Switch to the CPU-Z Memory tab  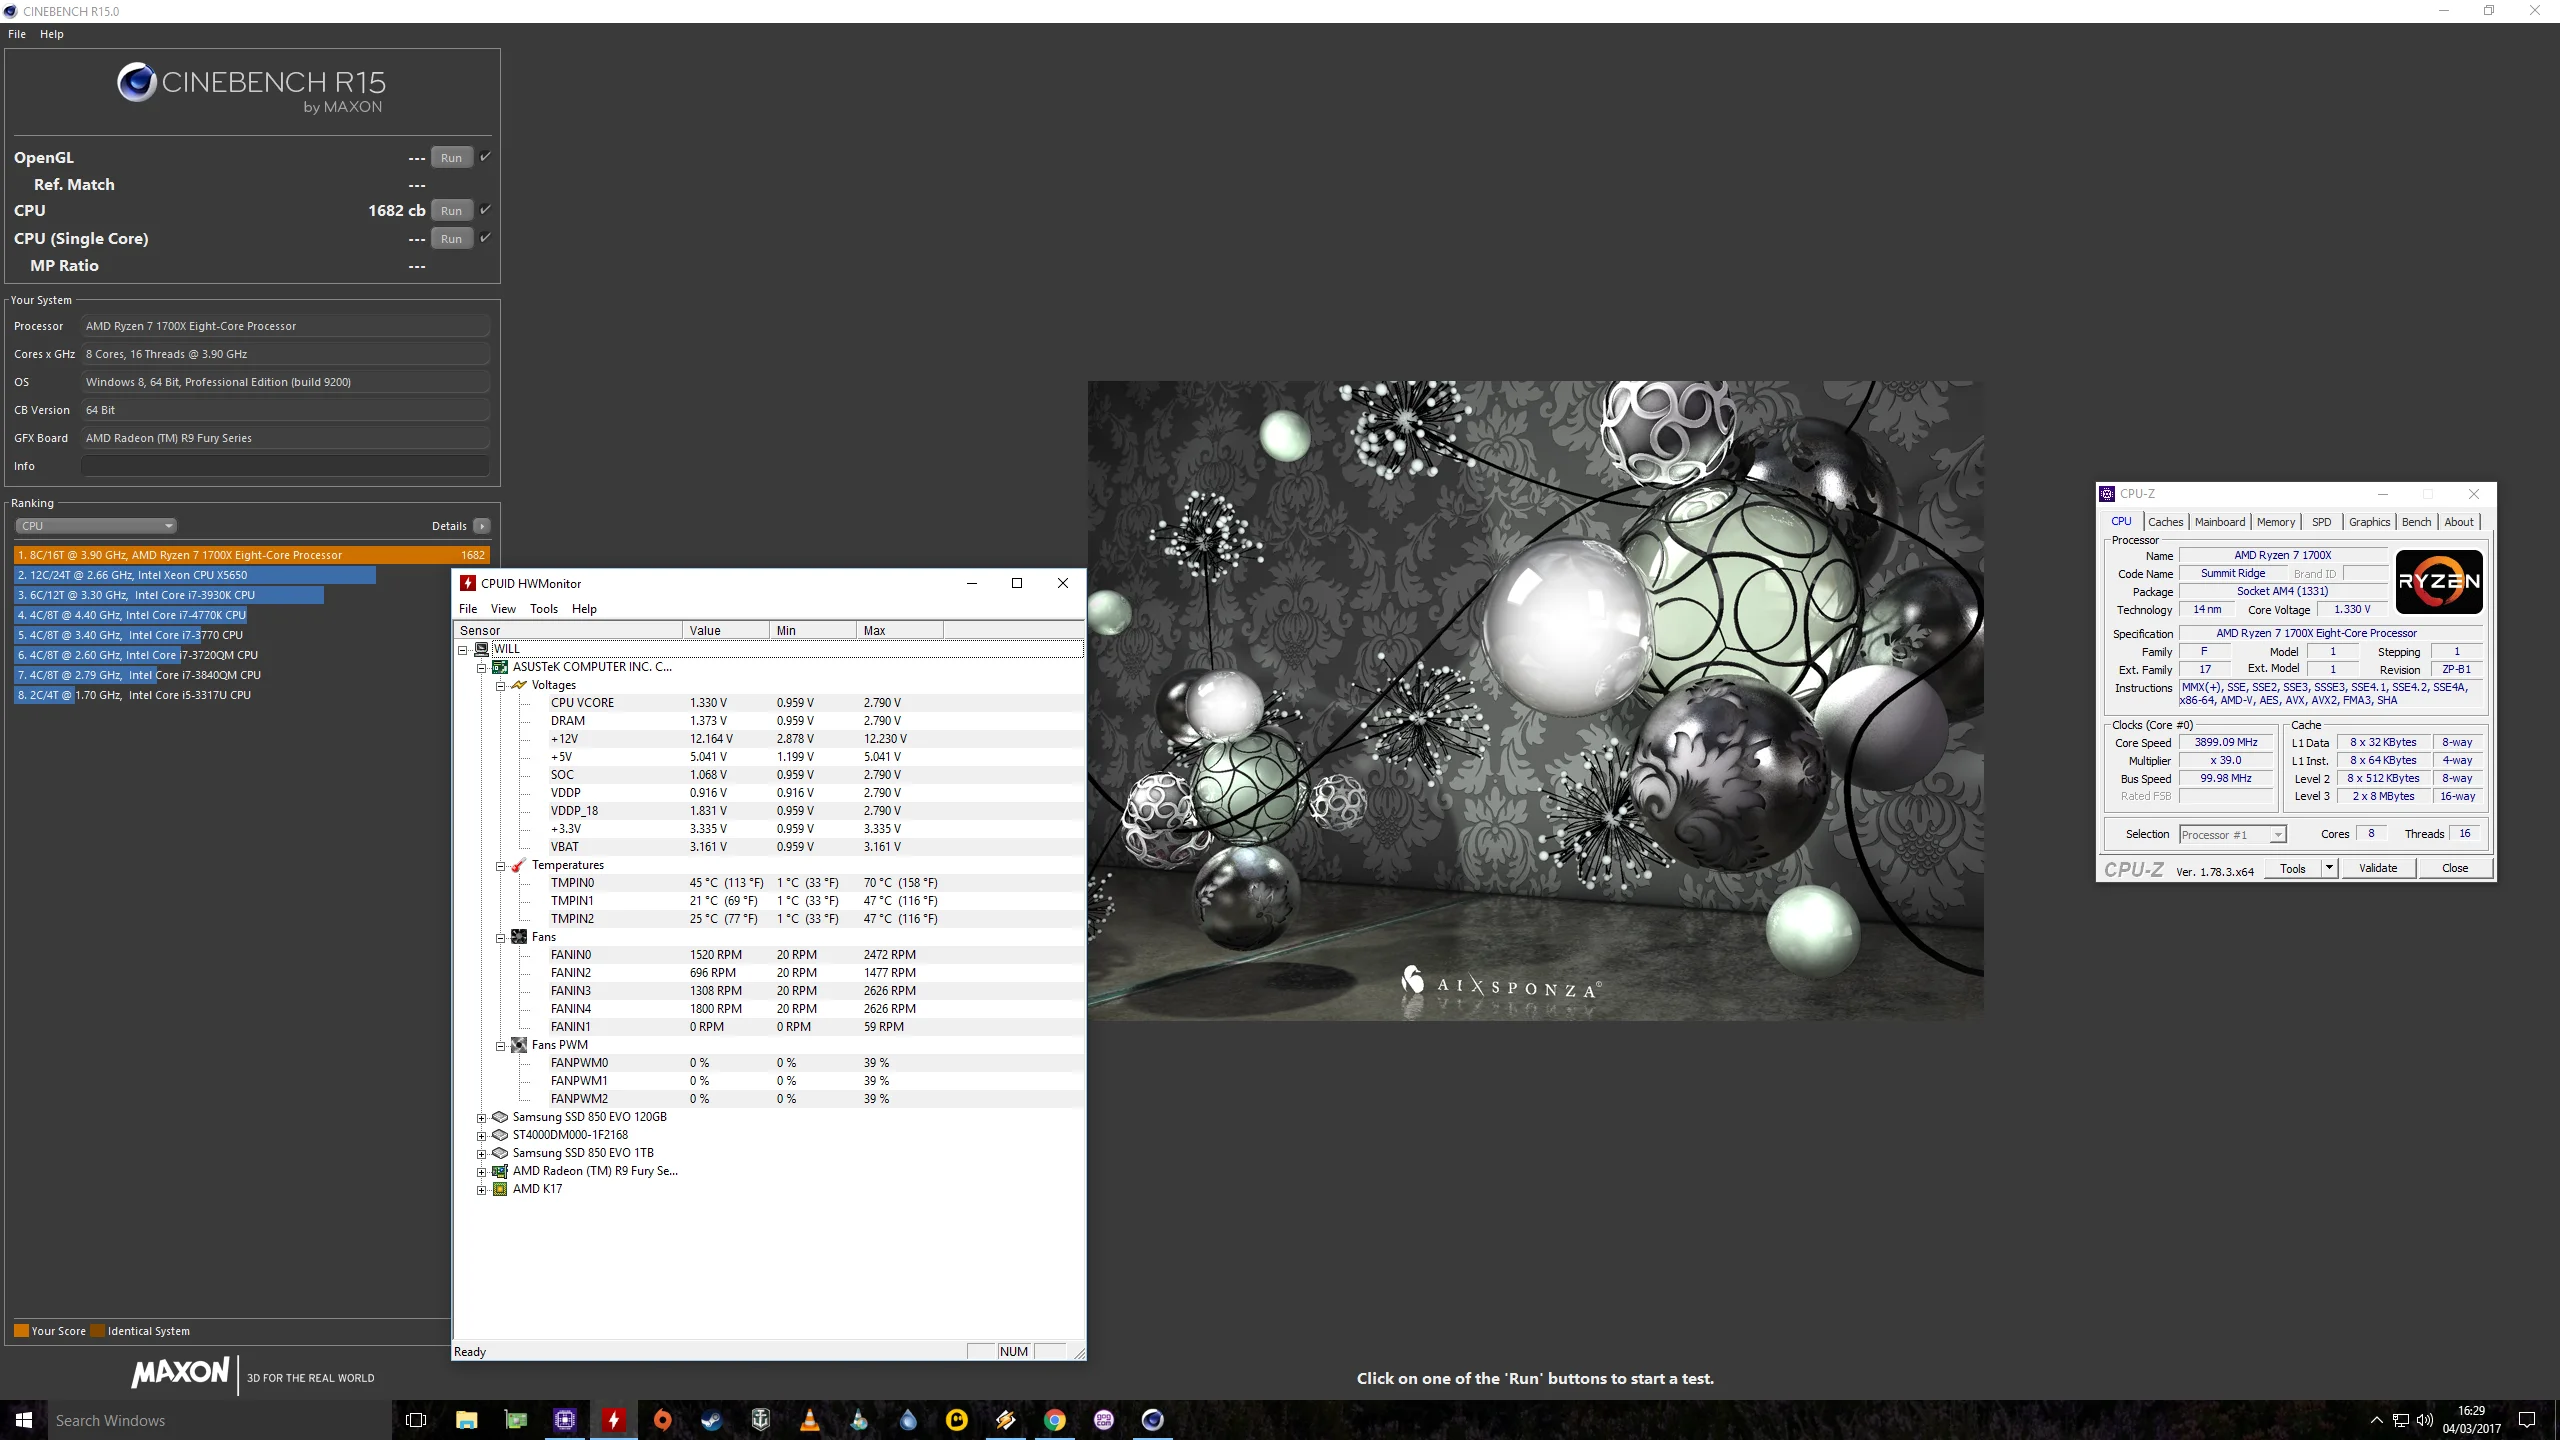tap(2276, 522)
